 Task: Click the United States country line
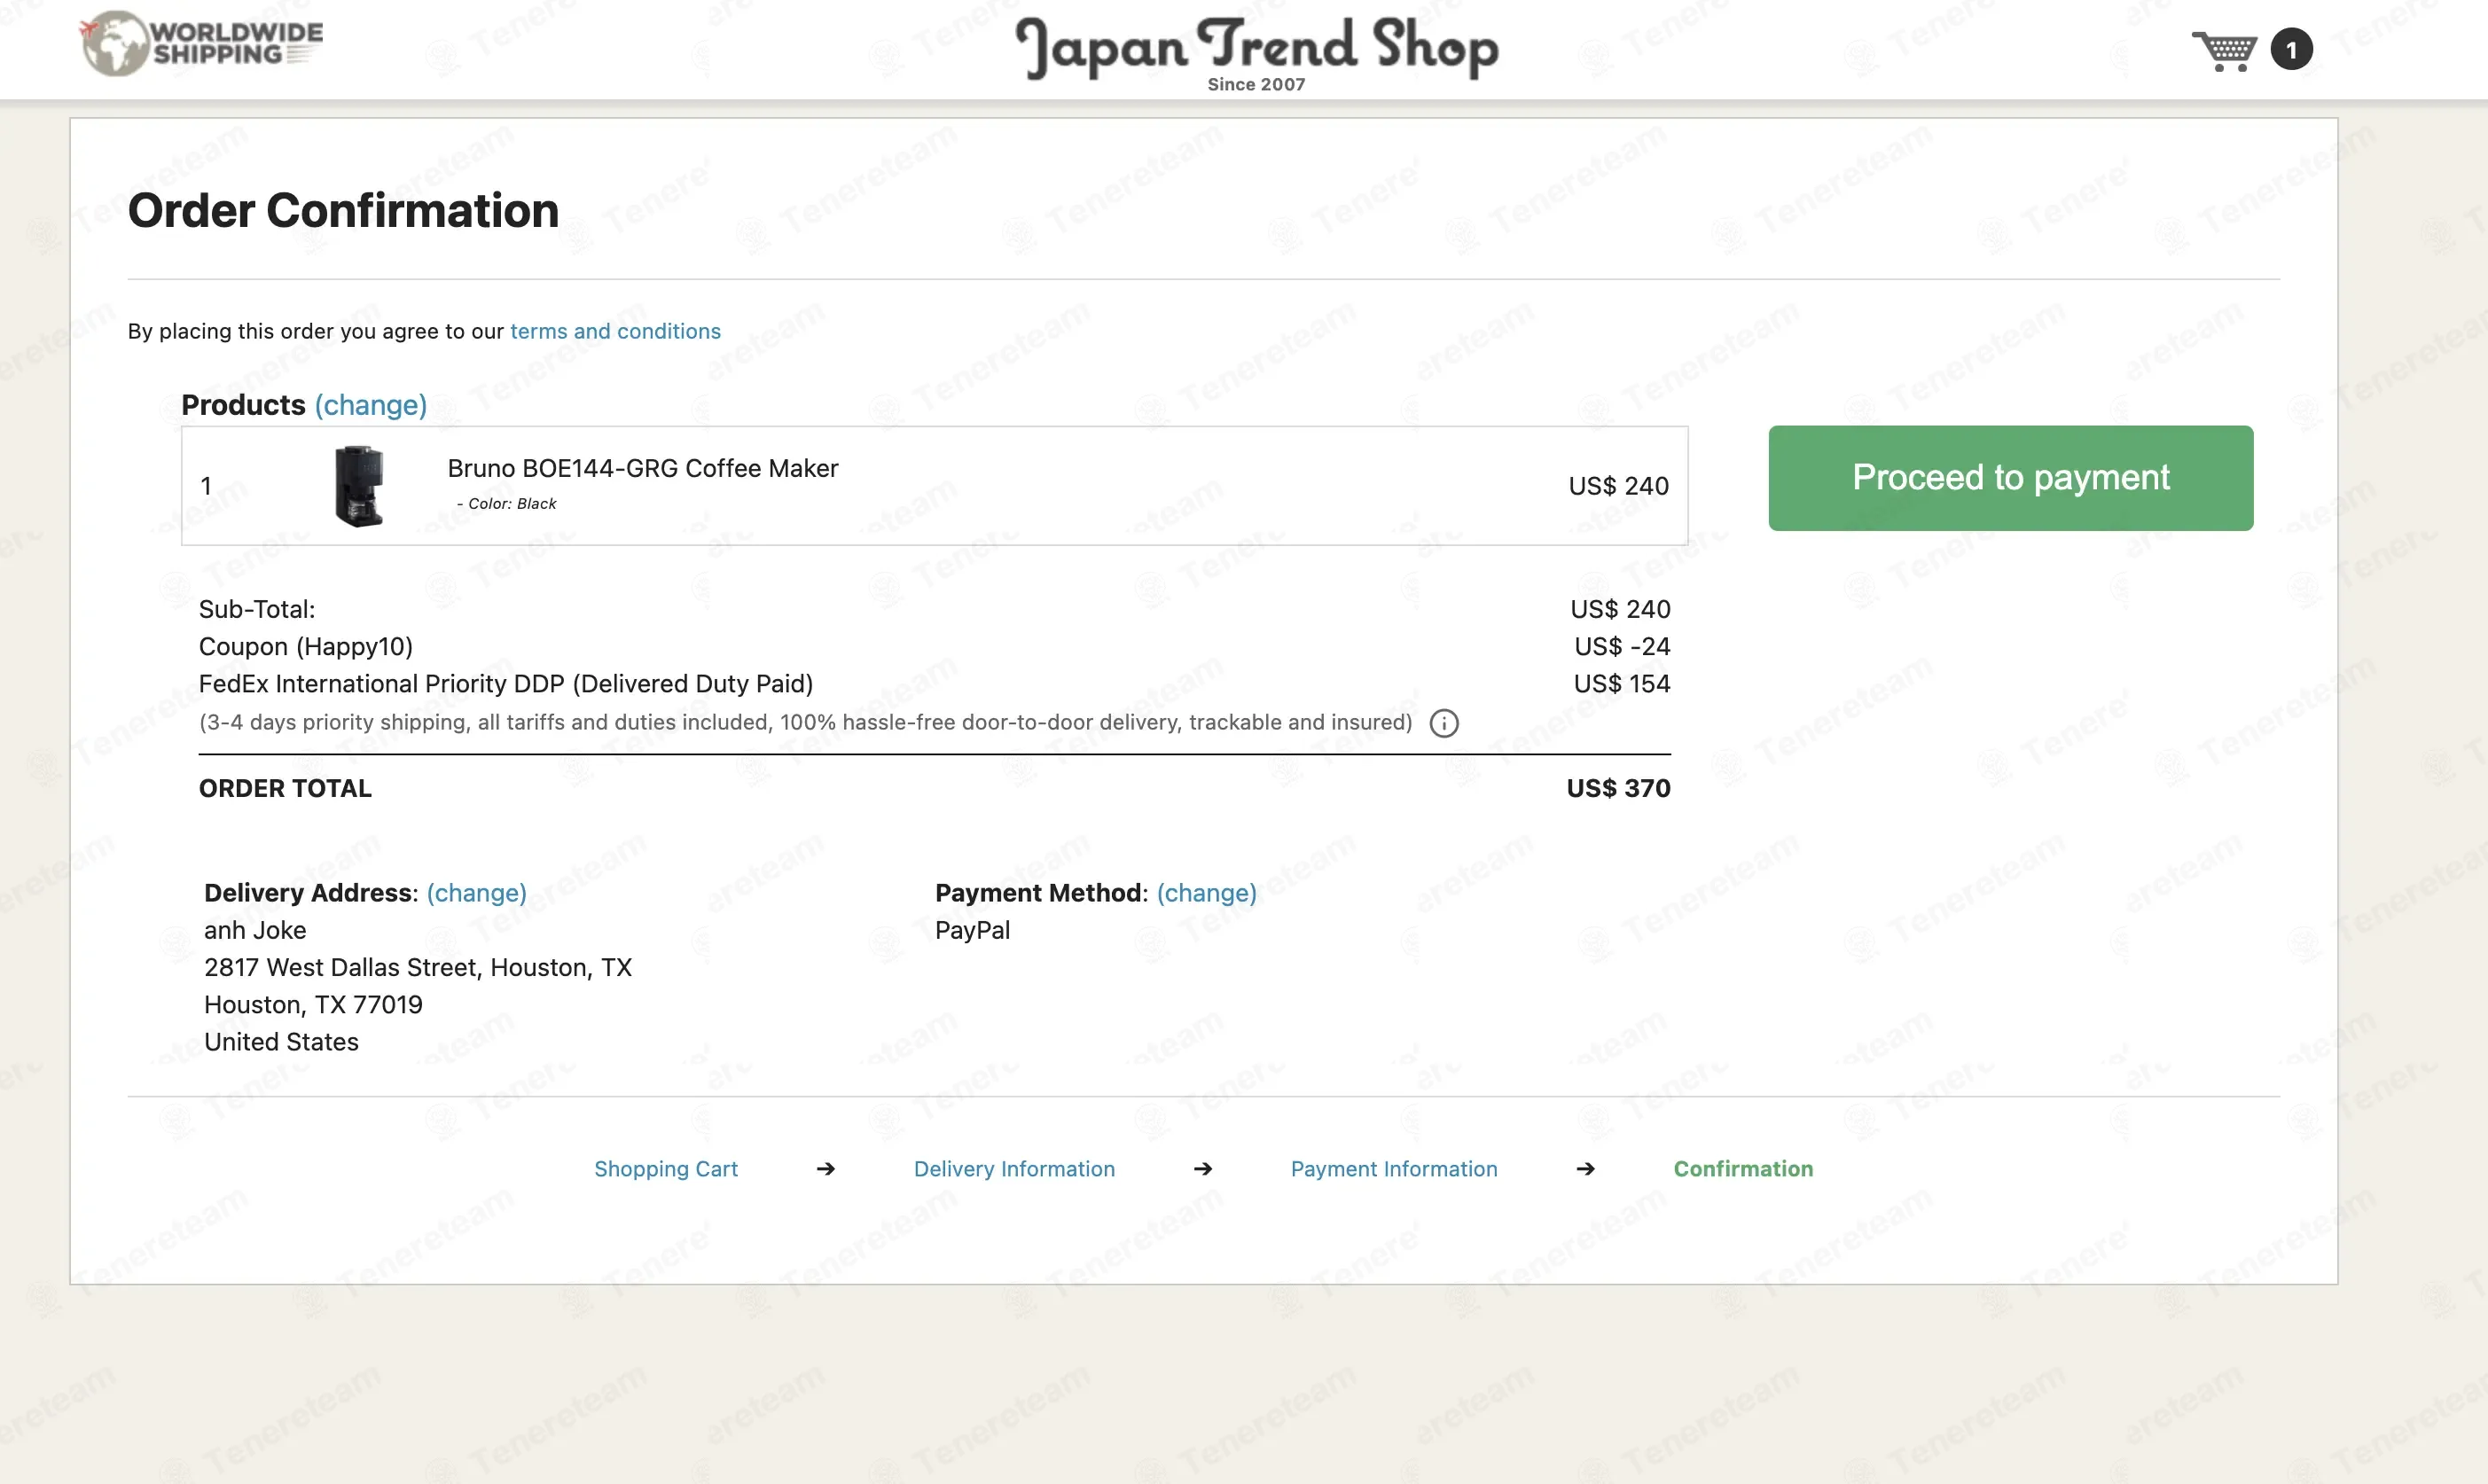pyautogui.click(x=281, y=1042)
